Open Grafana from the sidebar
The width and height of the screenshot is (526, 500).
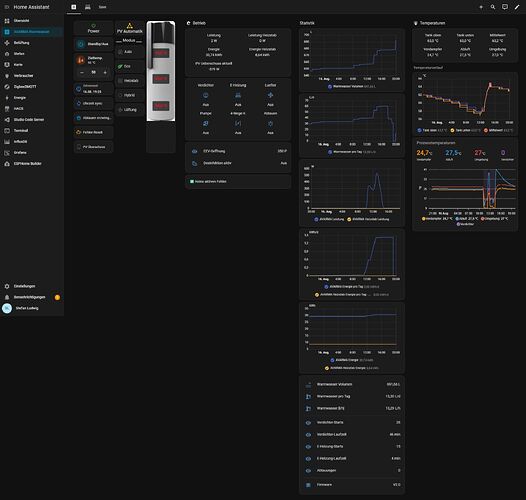tap(32, 153)
